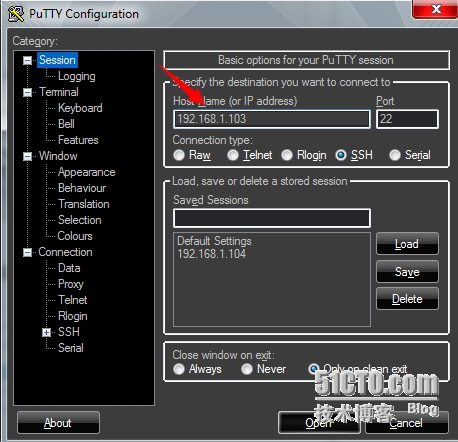The image size is (458, 442).
Task: Click the Save button
Action: (407, 272)
